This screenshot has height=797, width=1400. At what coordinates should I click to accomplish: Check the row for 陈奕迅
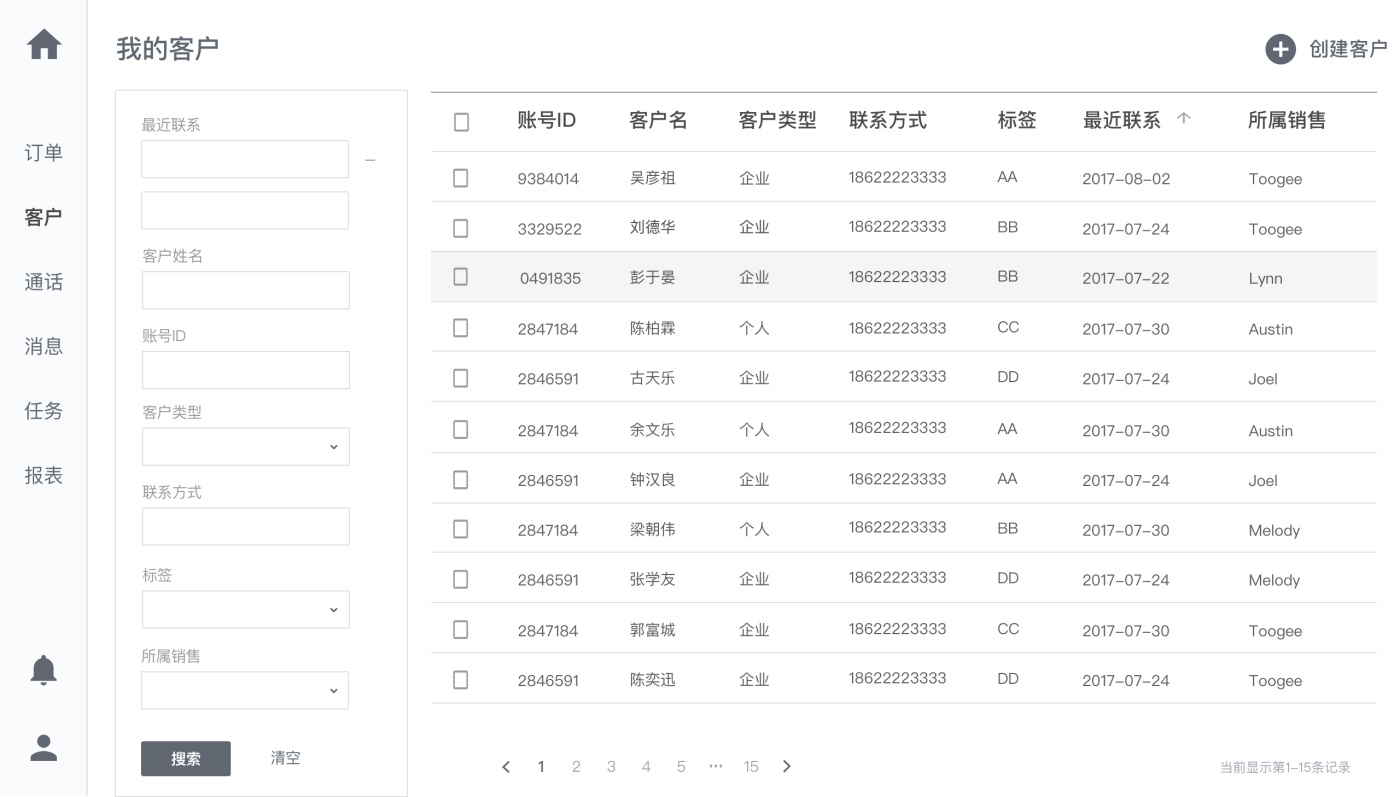click(x=461, y=680)
